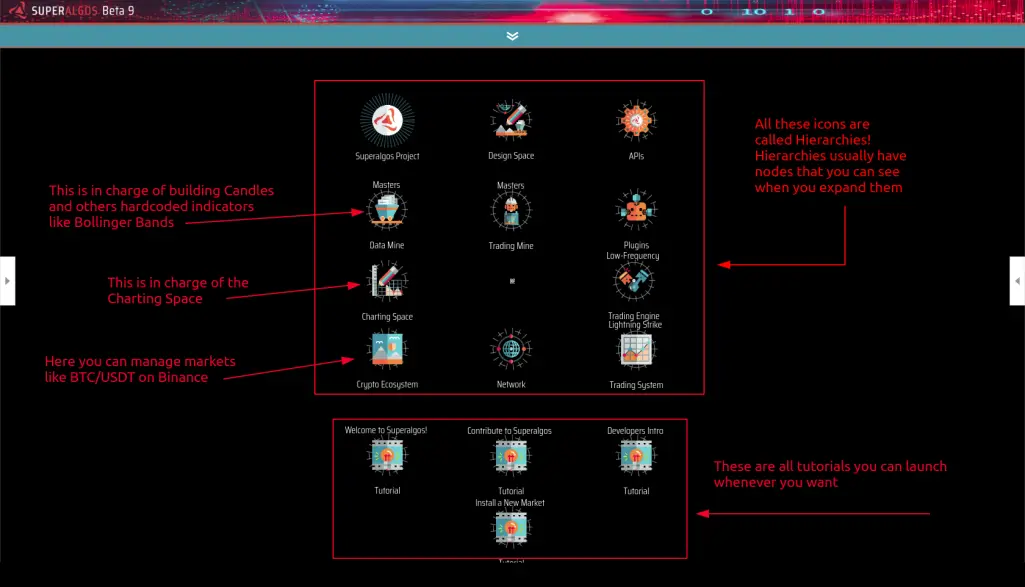Select the Plugins hierarchy icon

point(636,210)
